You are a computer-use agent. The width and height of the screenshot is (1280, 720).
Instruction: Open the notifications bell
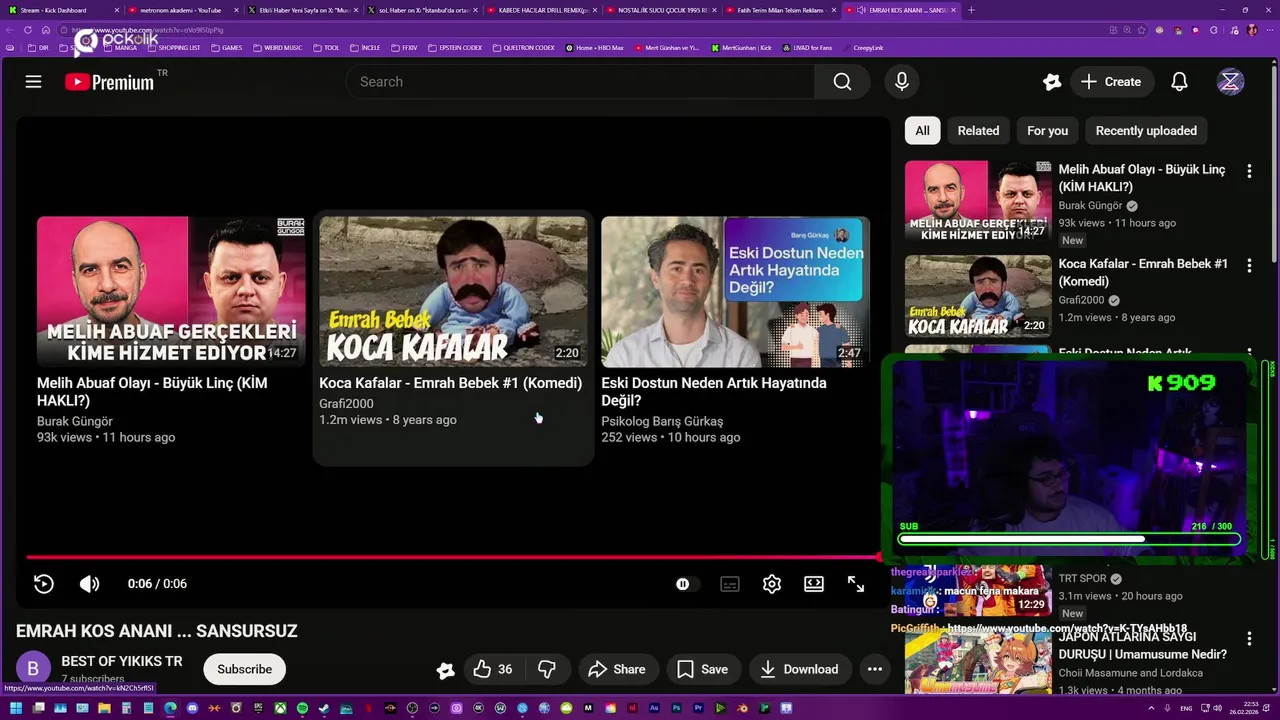pos(1179,82)
